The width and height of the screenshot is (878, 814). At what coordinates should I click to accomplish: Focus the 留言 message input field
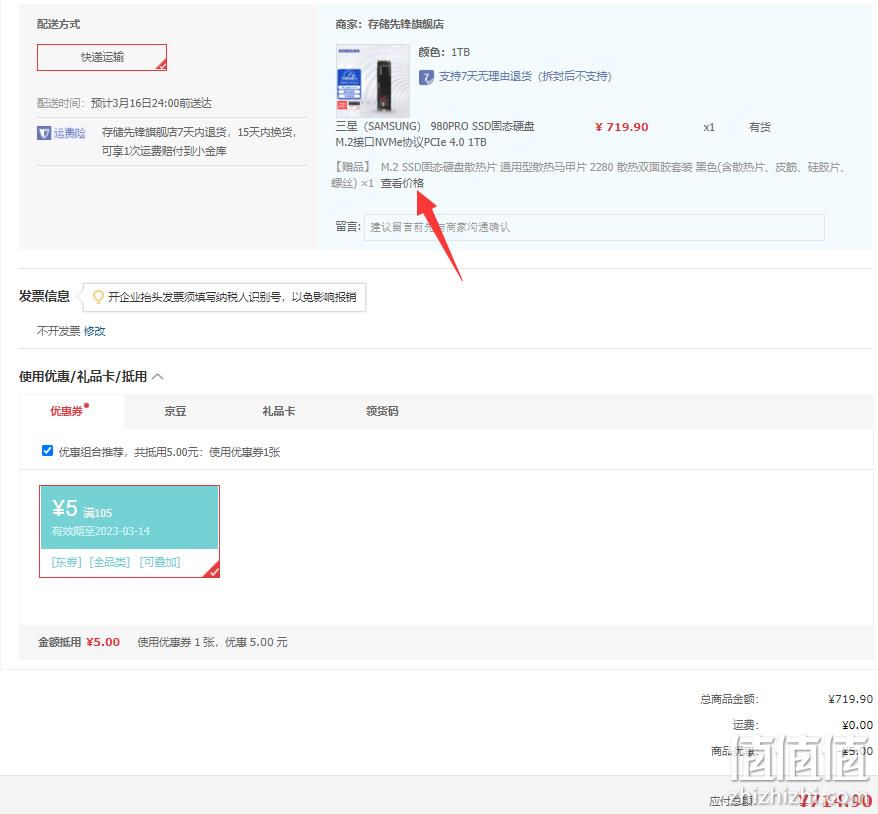click(x=594, y=227)
